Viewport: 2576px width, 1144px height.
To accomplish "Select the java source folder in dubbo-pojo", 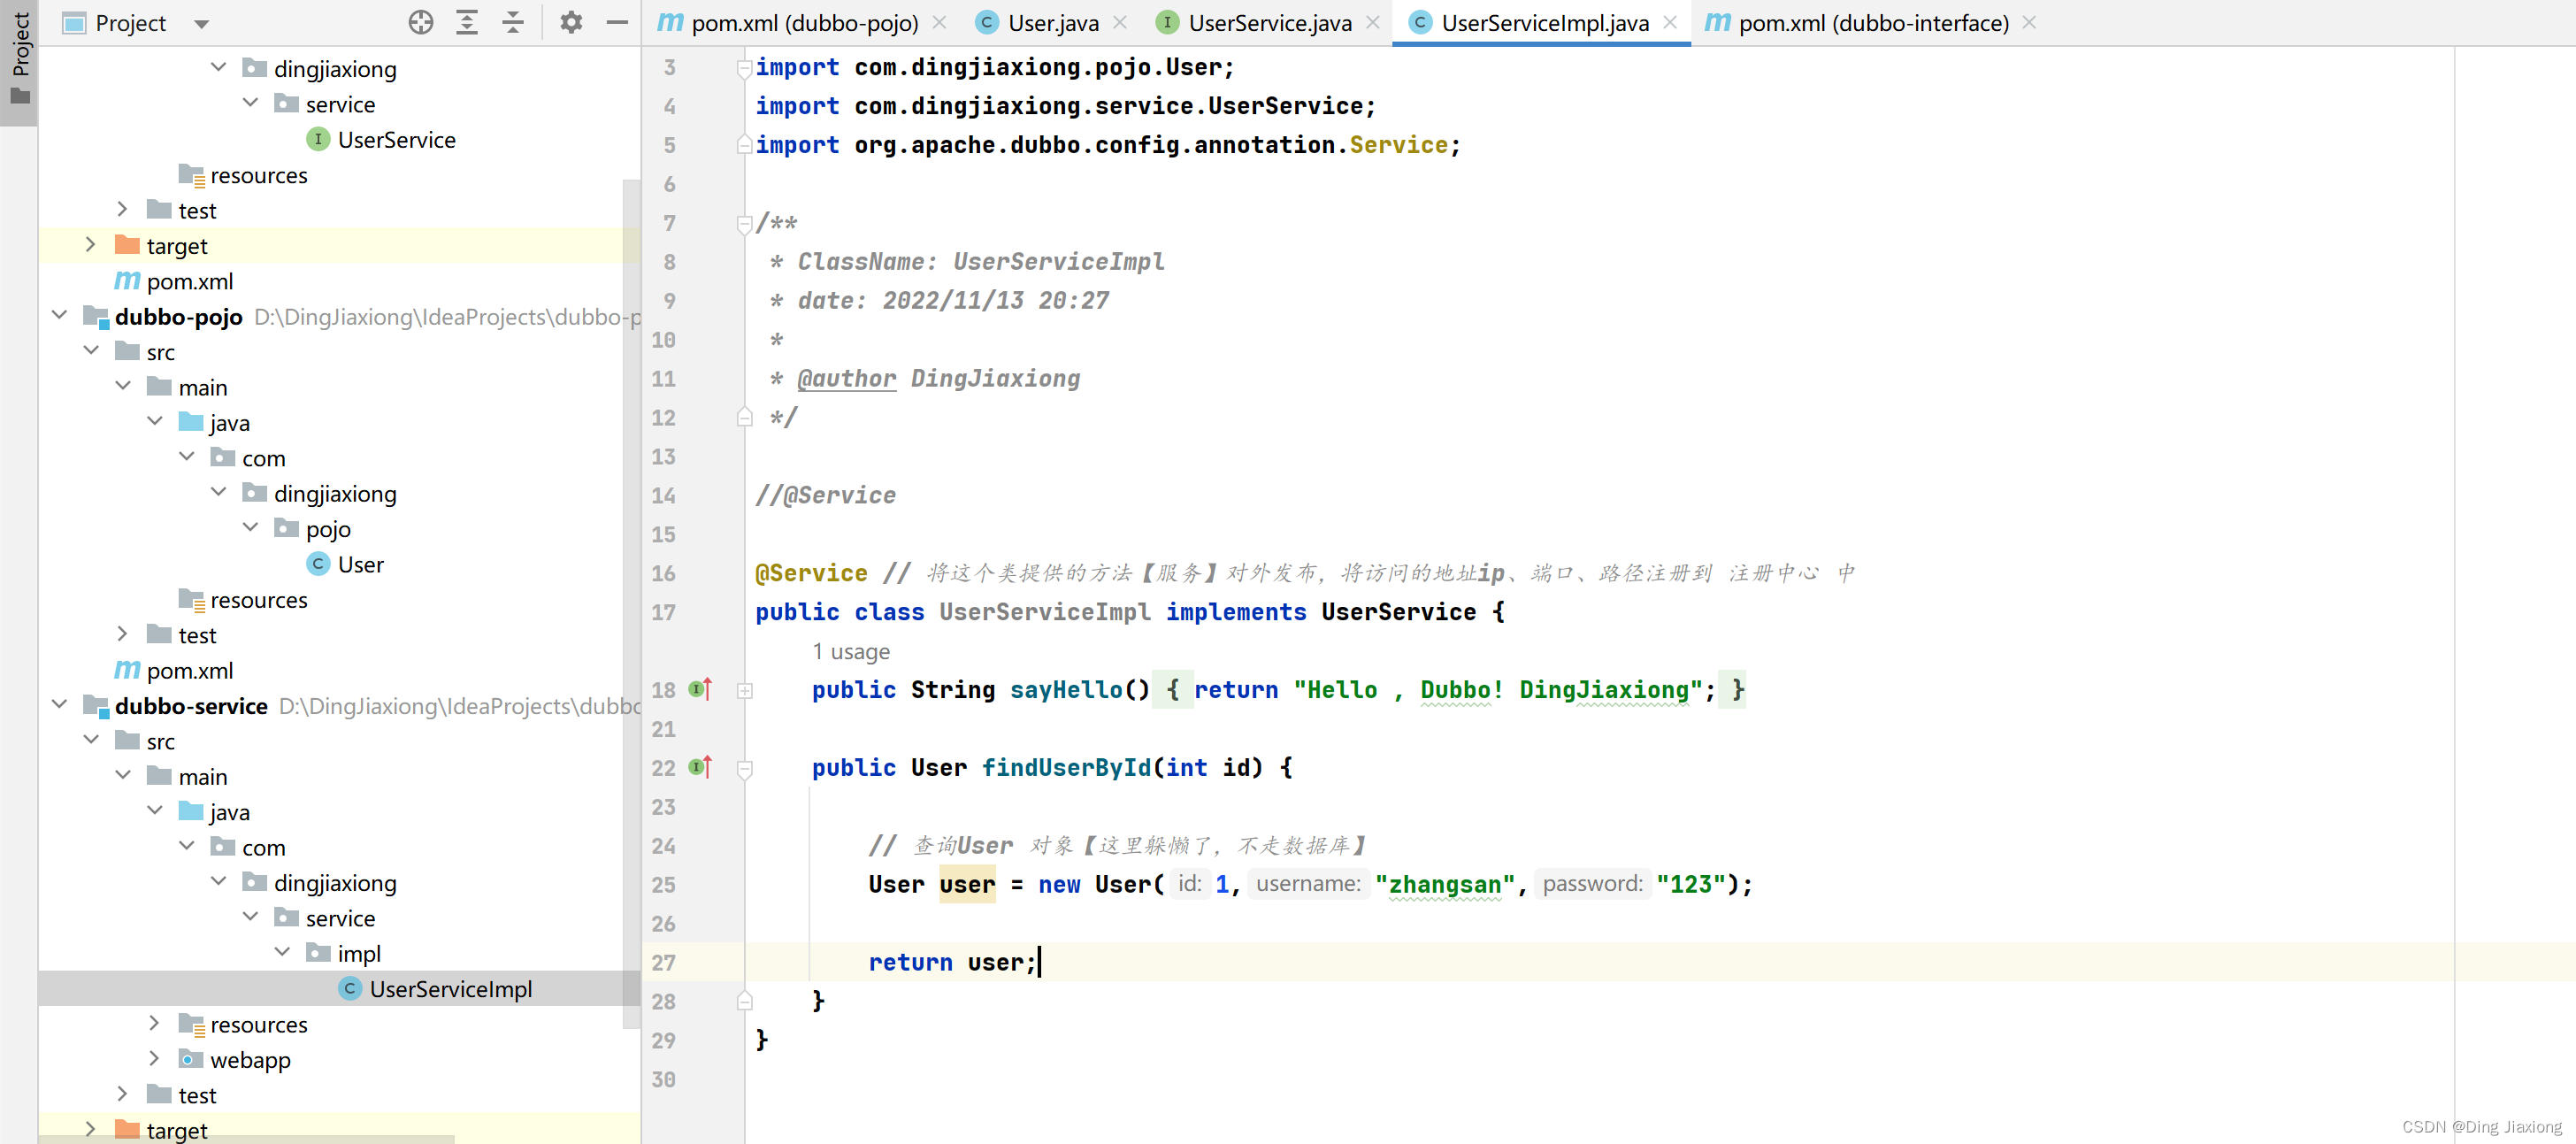I will 214,423.
